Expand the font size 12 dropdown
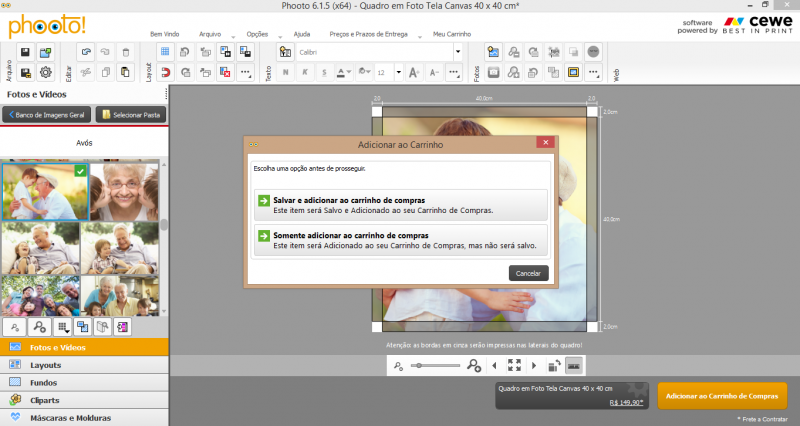 click(398, 72)
